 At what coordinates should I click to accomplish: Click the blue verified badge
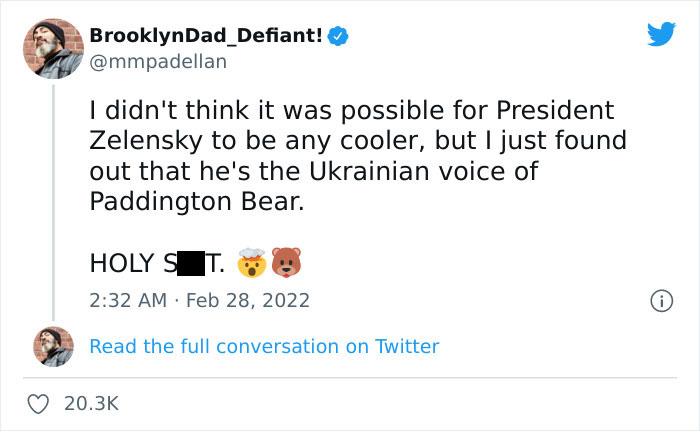tap(339, 37)
